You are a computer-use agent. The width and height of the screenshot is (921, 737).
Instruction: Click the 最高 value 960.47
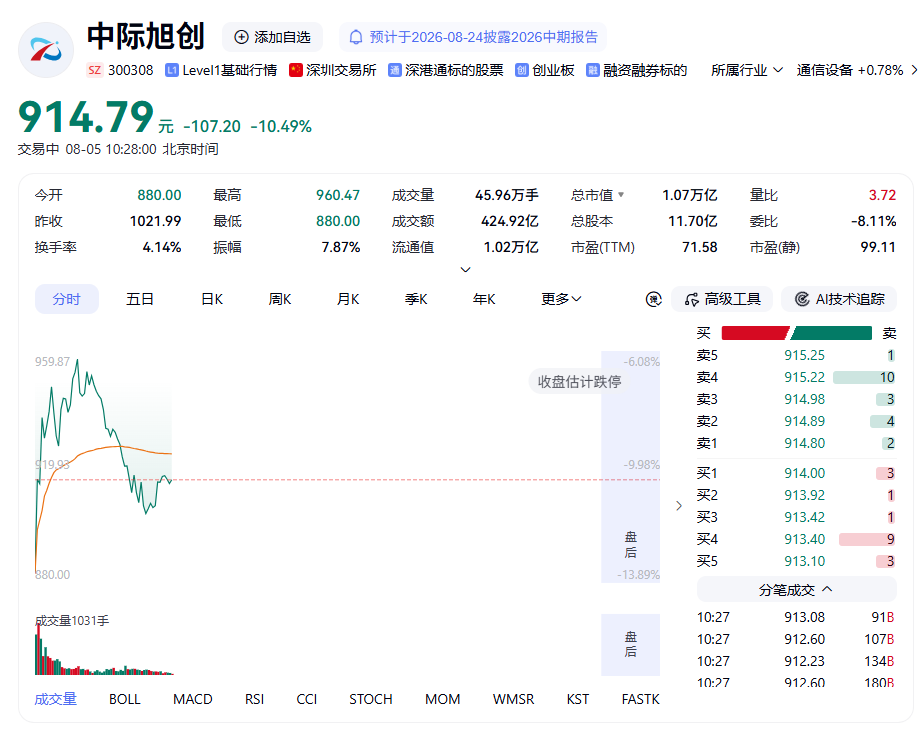(338, 195)
